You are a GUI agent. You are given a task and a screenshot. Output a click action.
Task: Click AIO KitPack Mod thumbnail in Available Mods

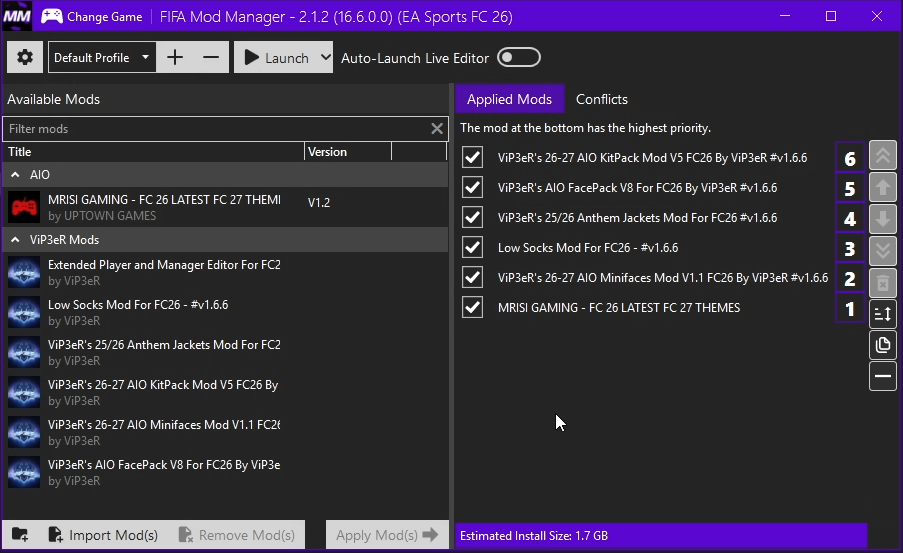tap(24, 392)
